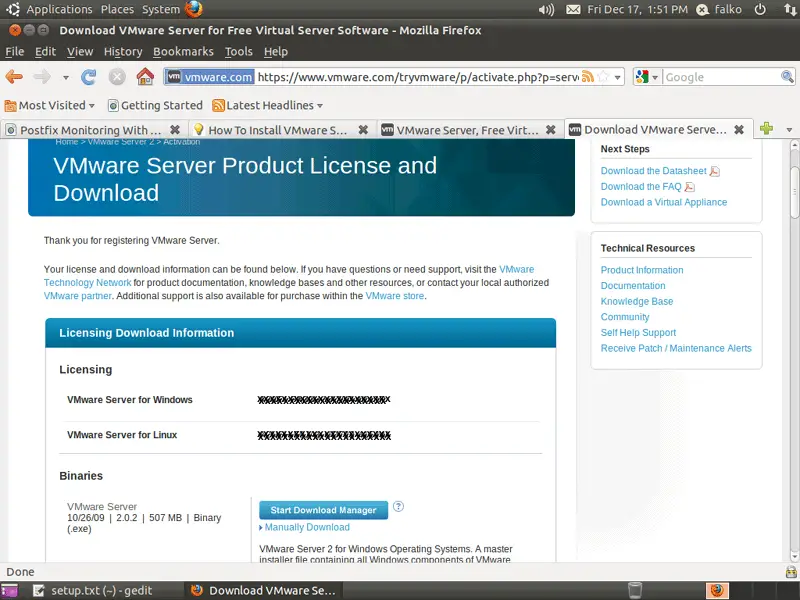The image size is (800, 600).
Task: Open the mail envelope indicator
Action: (x=573, y=10)
